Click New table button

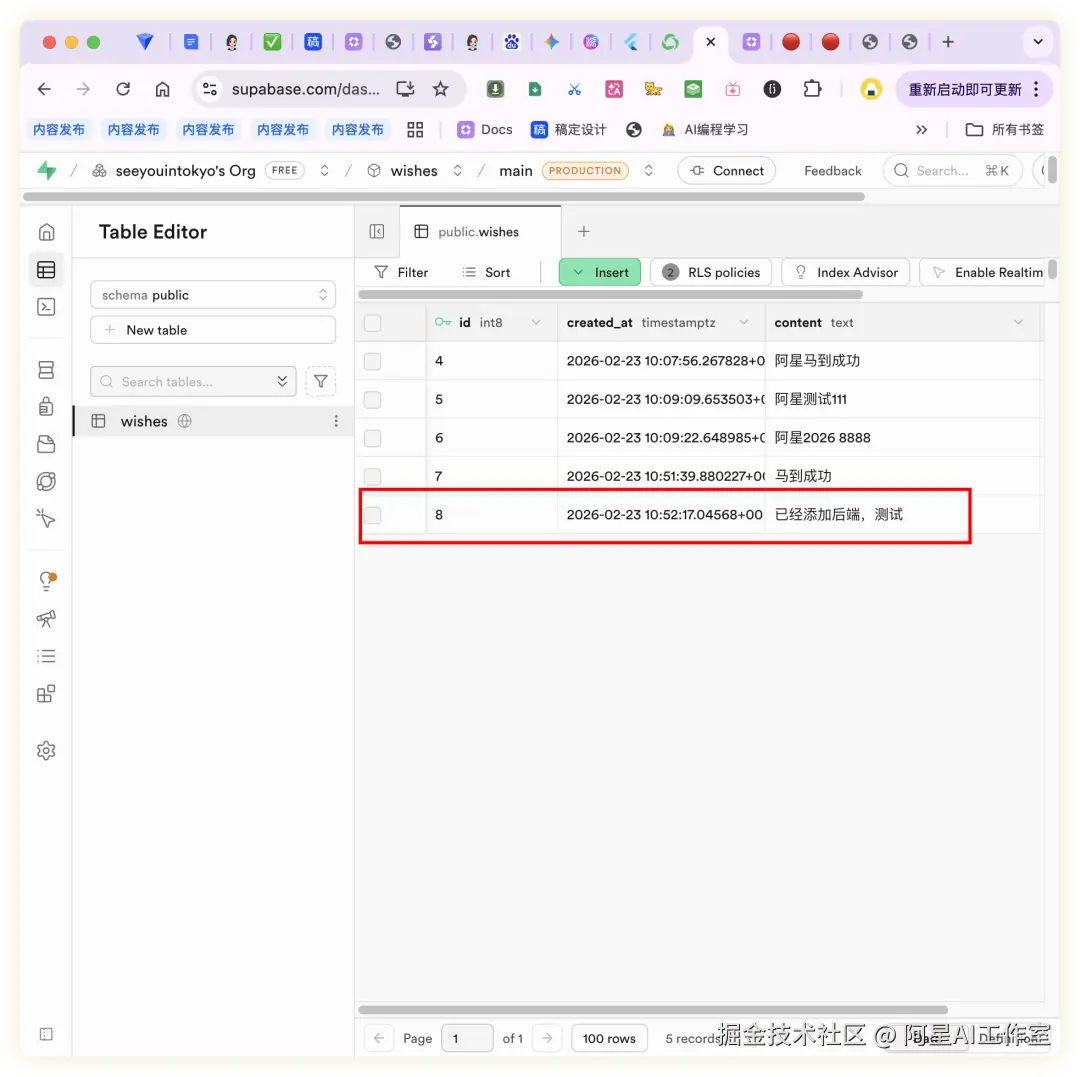pyautogui.click(x=213, y=330)
